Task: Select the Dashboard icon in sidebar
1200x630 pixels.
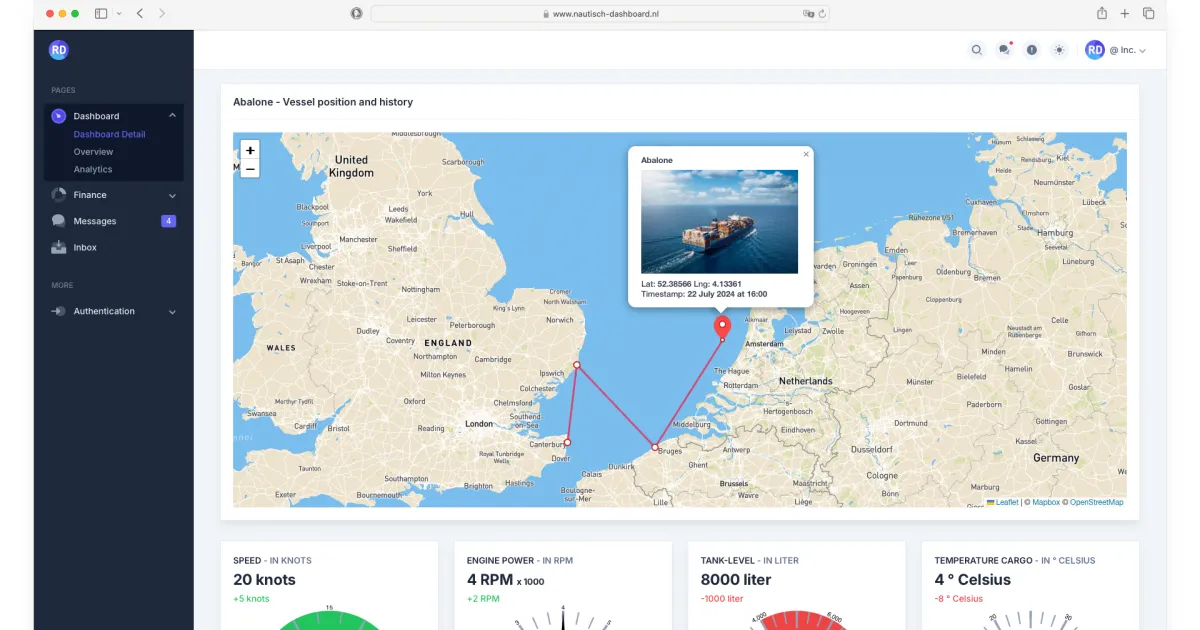Action: pyautogui.click(x=58, y=115)
